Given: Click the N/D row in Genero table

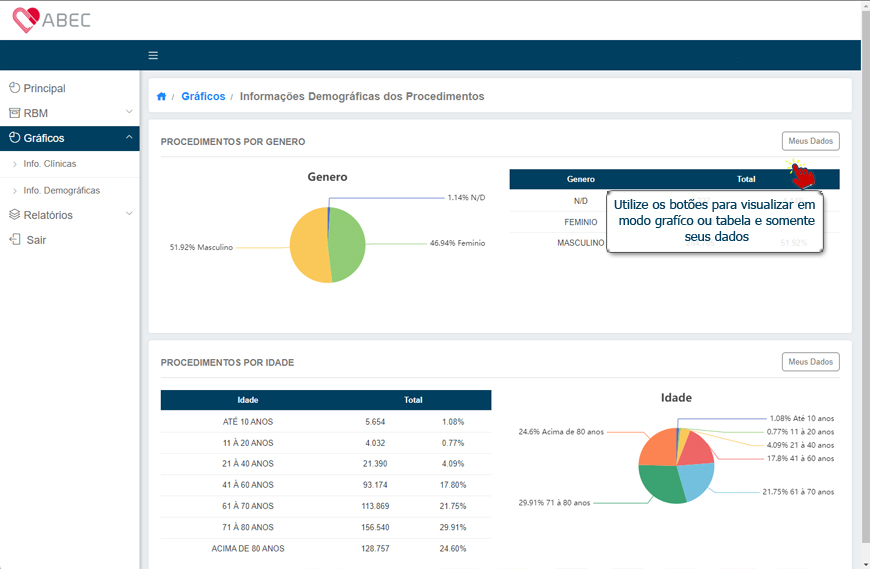Looking at the screenshot, I should click(674, 201).
